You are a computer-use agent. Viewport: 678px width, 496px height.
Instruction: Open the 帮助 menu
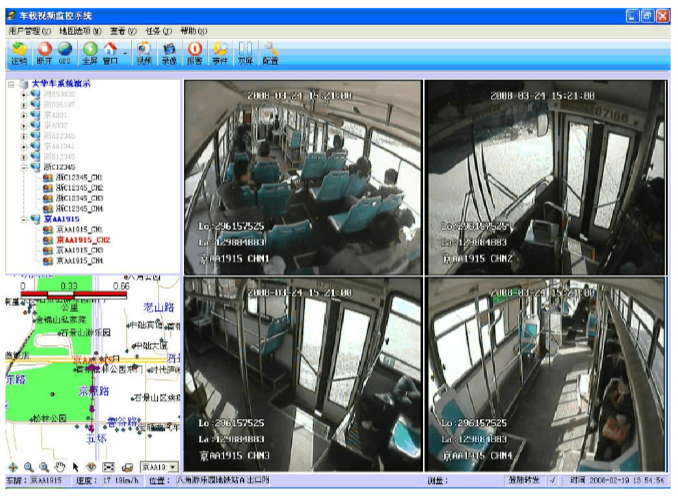[194, 31]
